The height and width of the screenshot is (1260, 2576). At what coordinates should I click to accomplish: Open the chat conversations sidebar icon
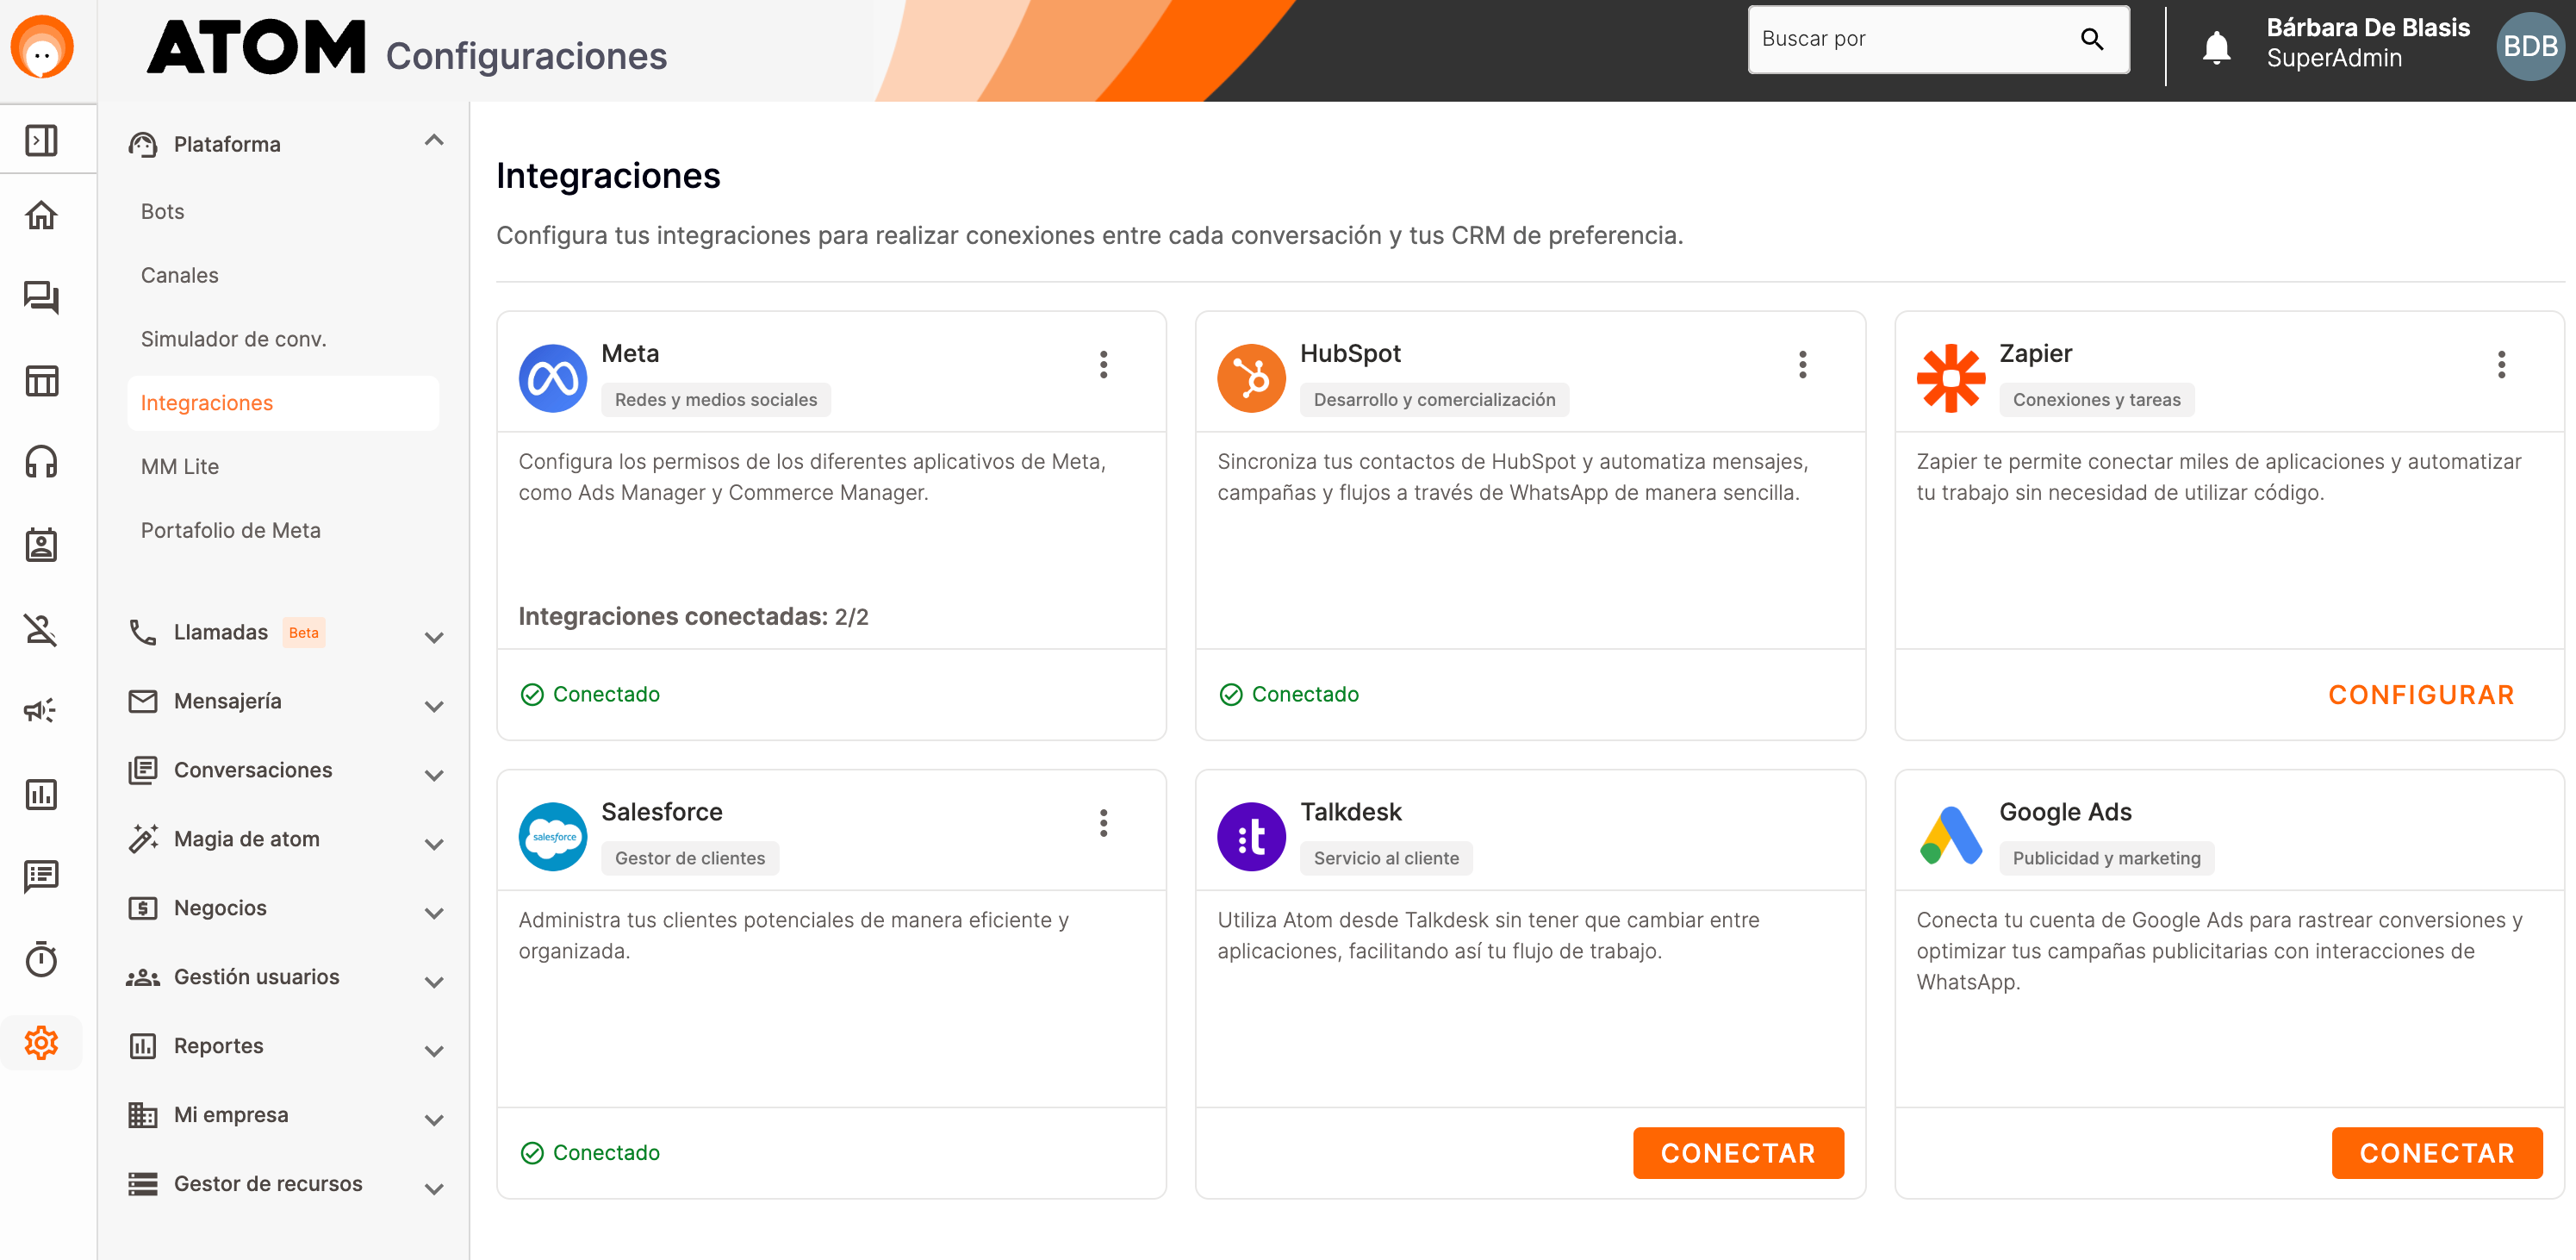(41, 297)
